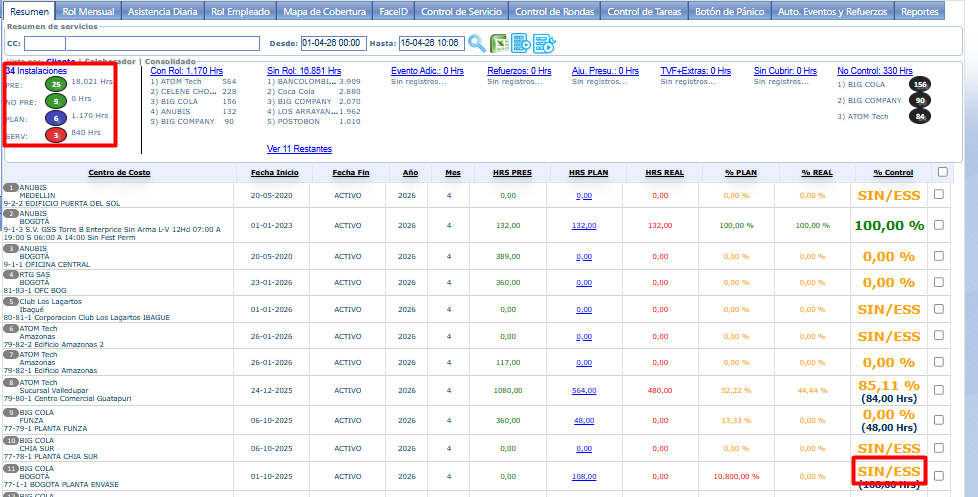Check the box for ANUBIS Medellin row 1
This screenshot has height=497, width=978.
(939, 196)
